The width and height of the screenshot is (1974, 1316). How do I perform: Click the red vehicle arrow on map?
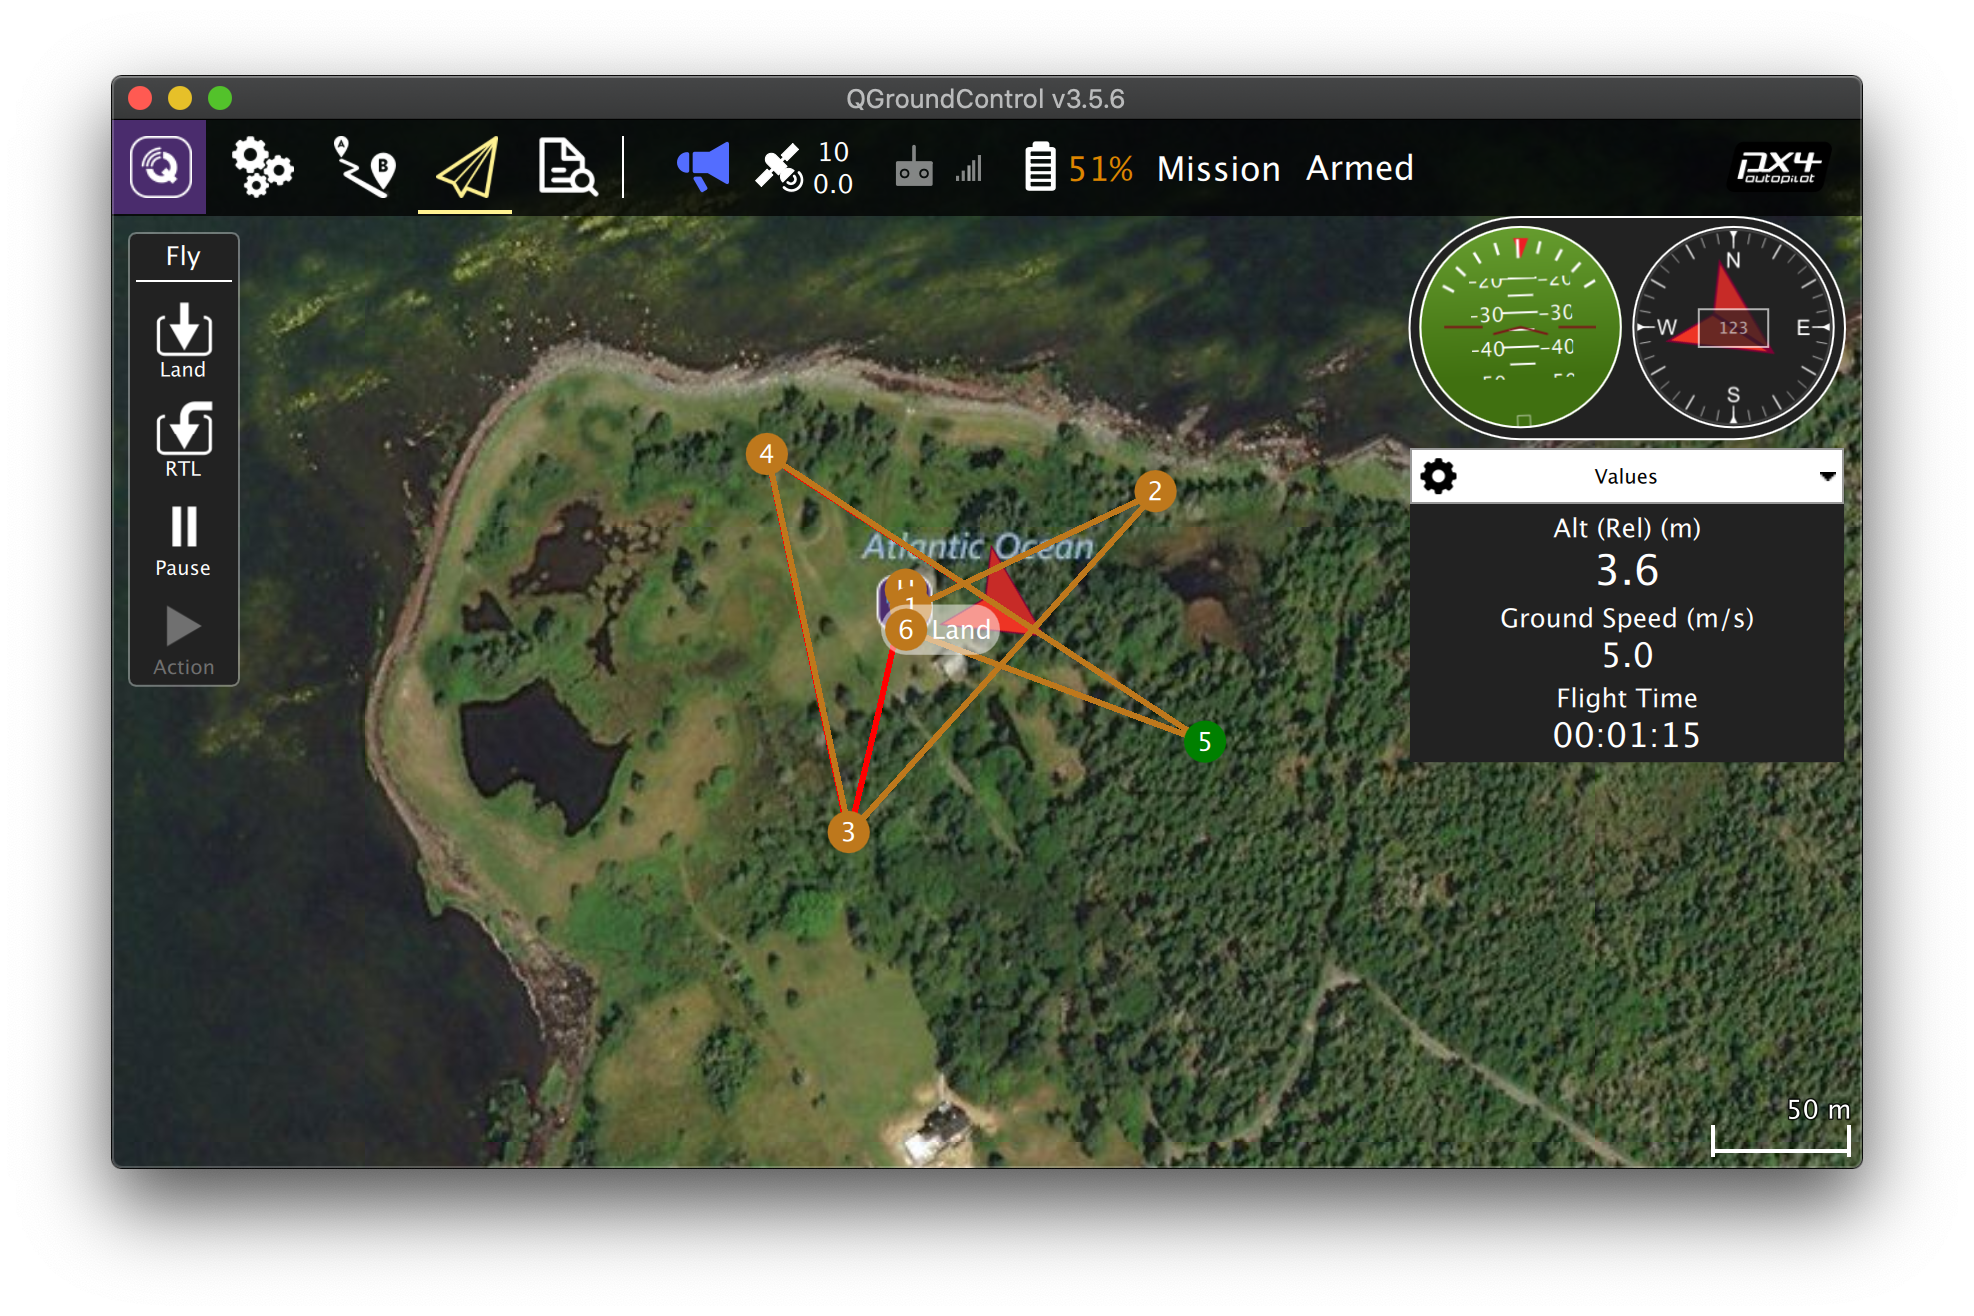pyautogui.click(x=1005, y=600)
